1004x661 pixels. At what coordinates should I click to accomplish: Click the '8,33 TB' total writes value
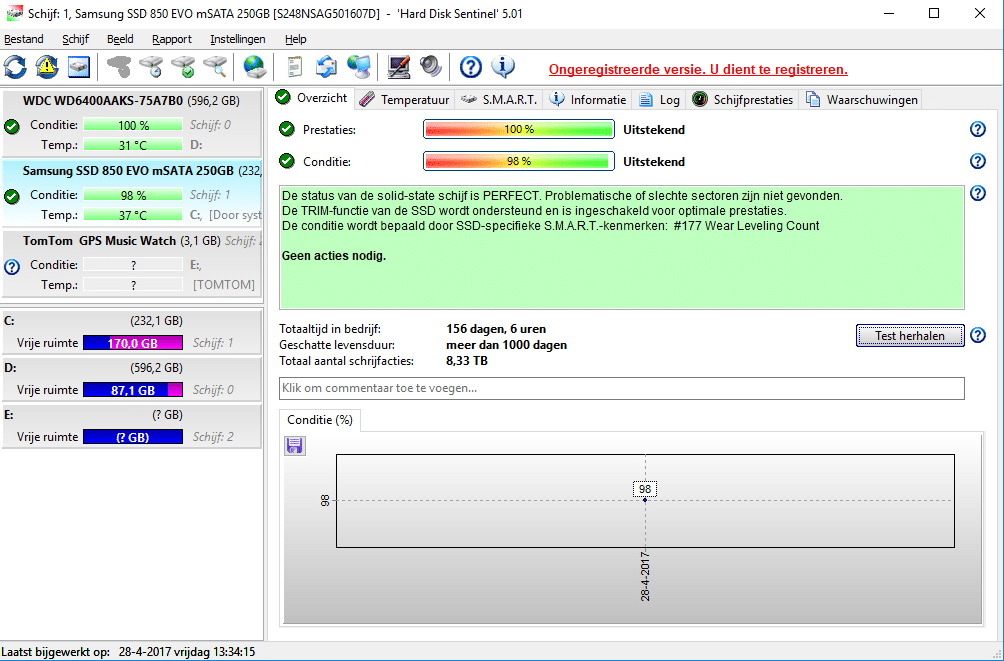467,361
